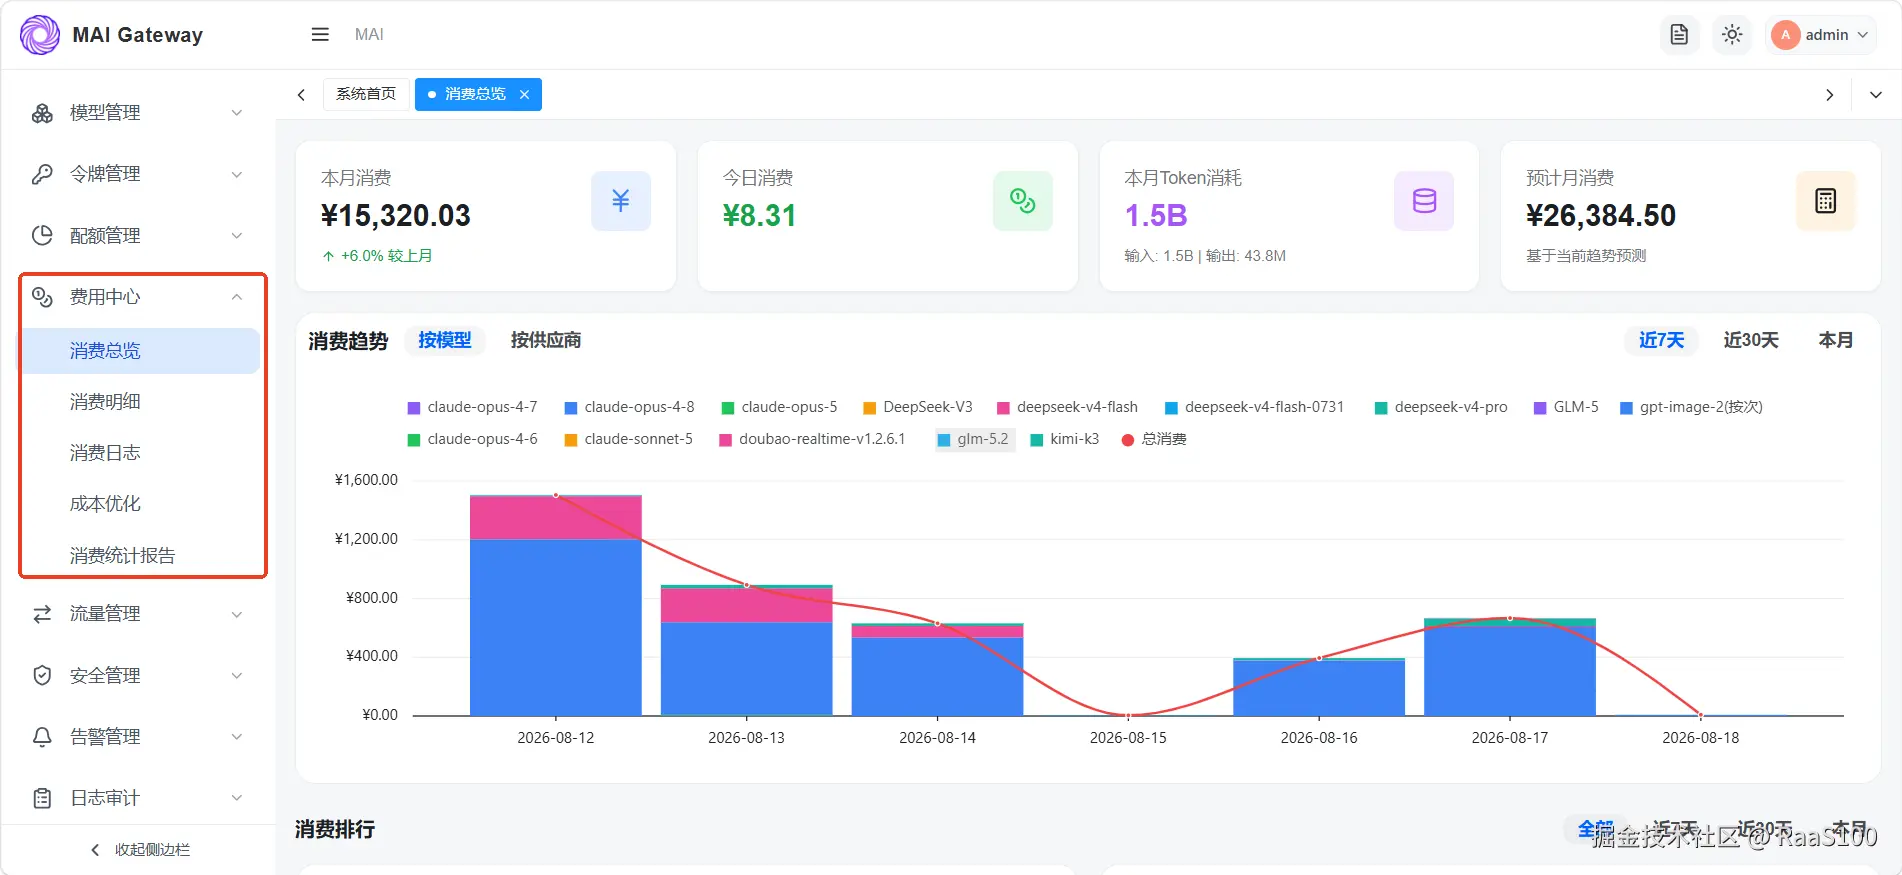Toggle the light/dark theme sun icon

click(x=1732, y=34)
